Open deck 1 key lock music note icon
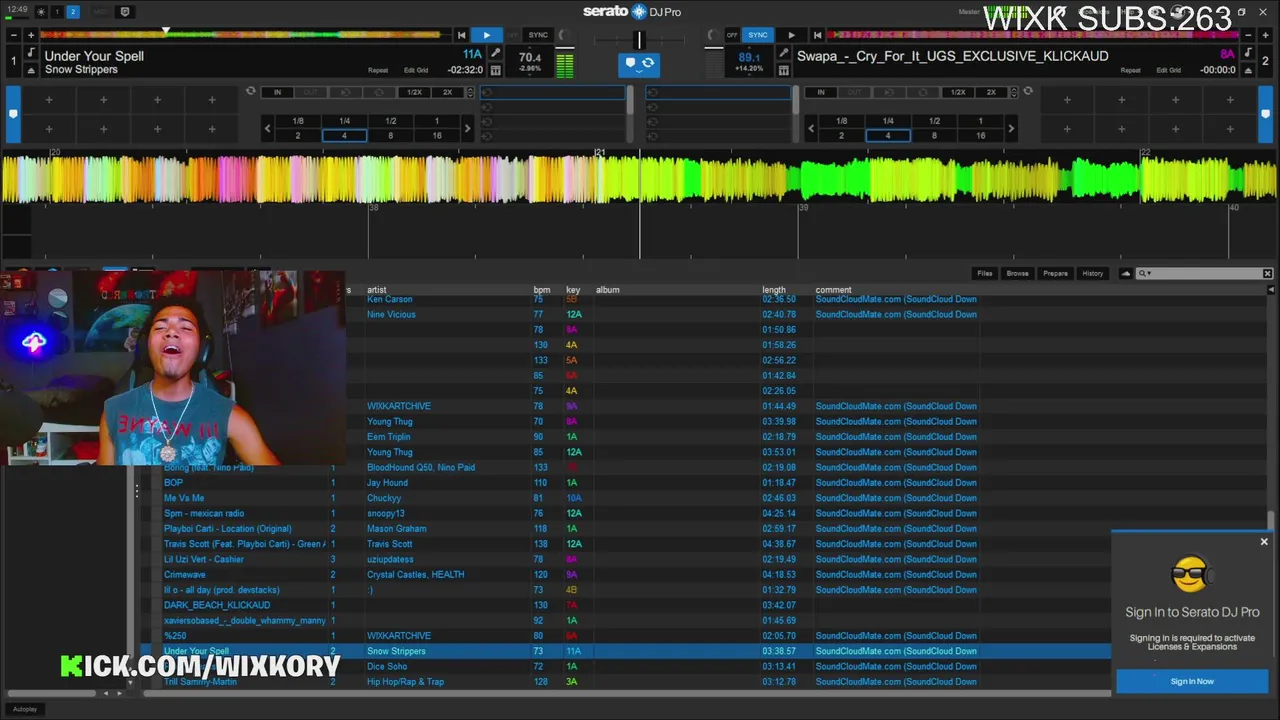 point(31,53)
